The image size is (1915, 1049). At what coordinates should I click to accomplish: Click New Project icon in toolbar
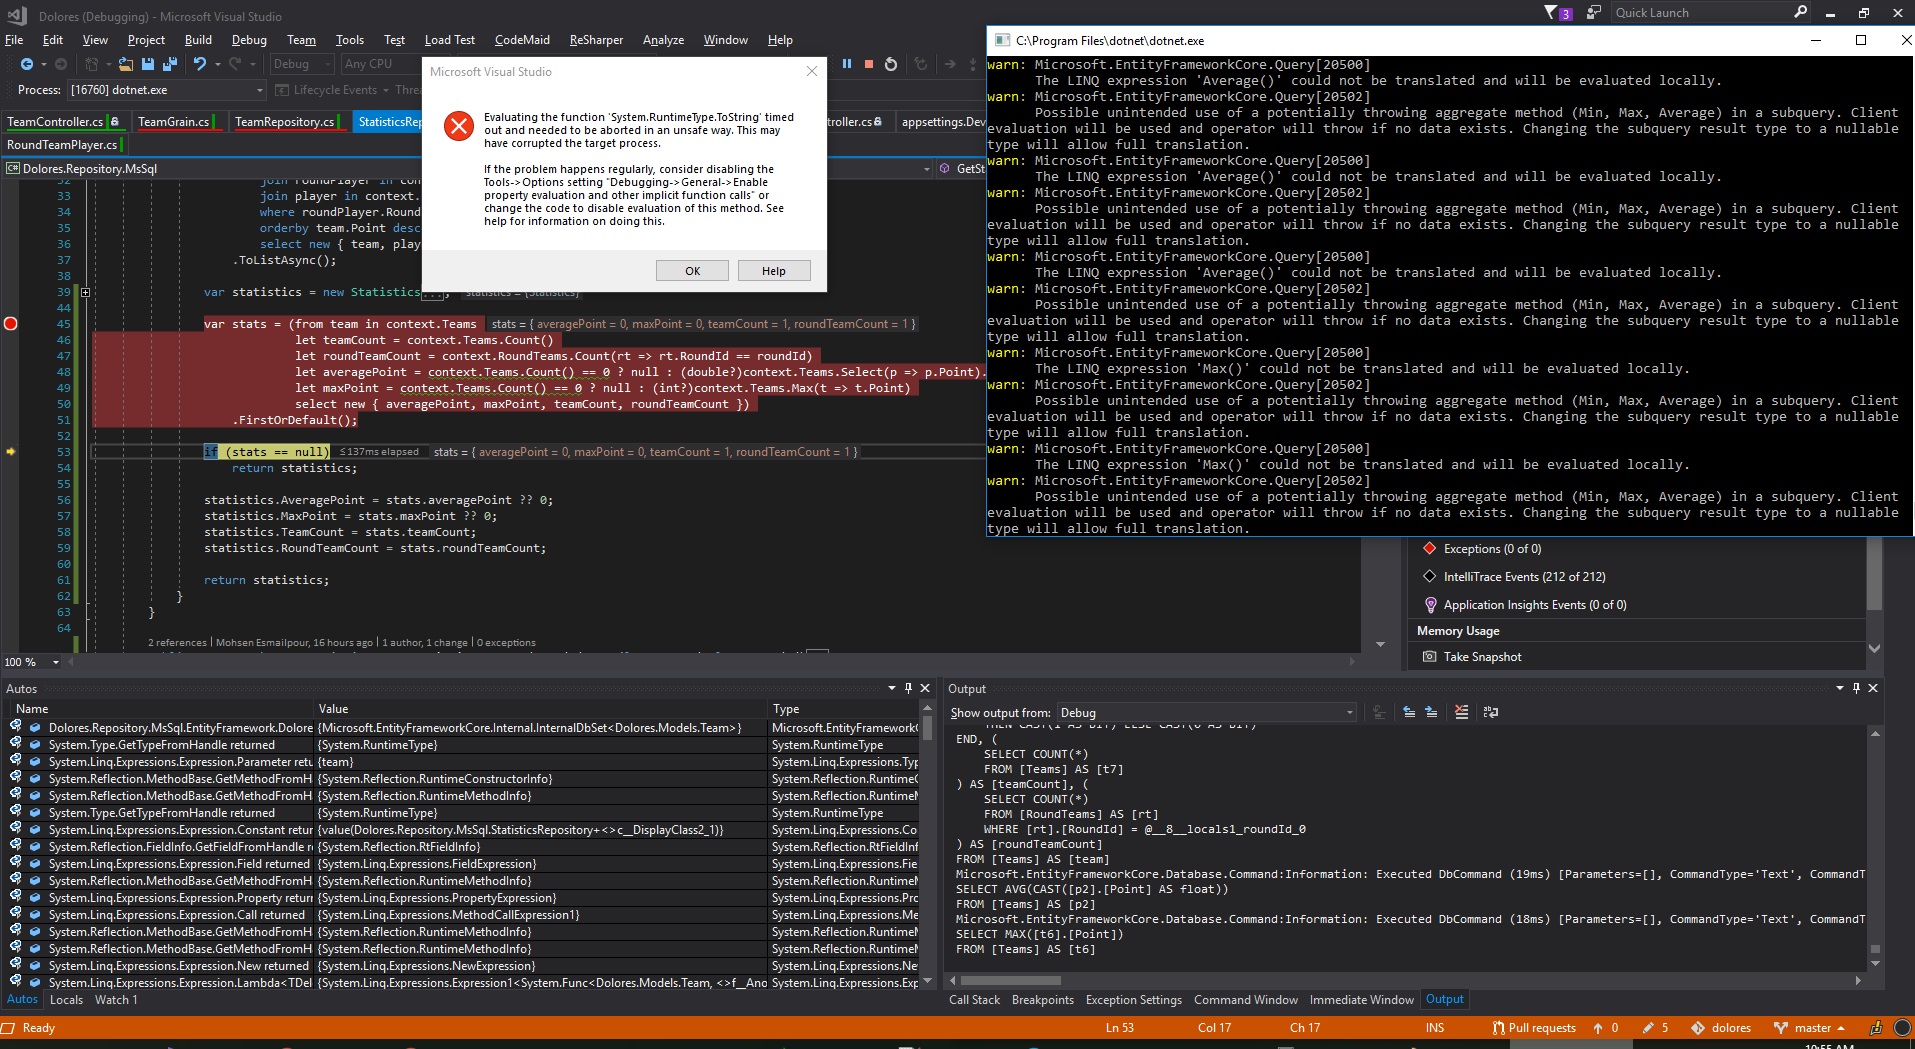[x=91, y=64]
